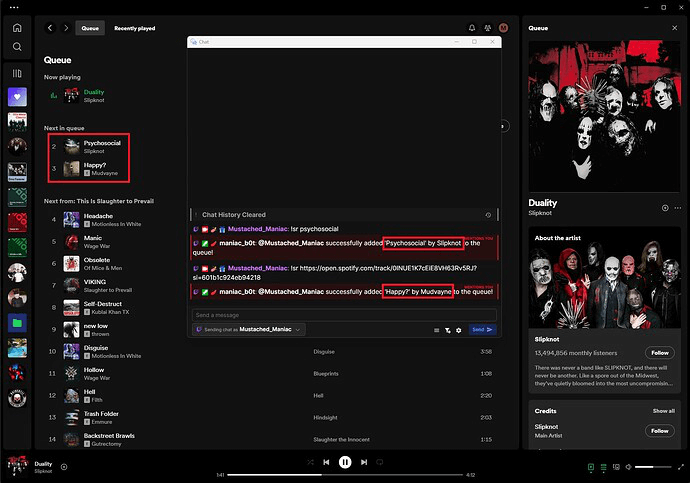Image resolution: width=690 pixels, height=483 pixels.
Task: Skip to previous track
Action: [326, 462]
